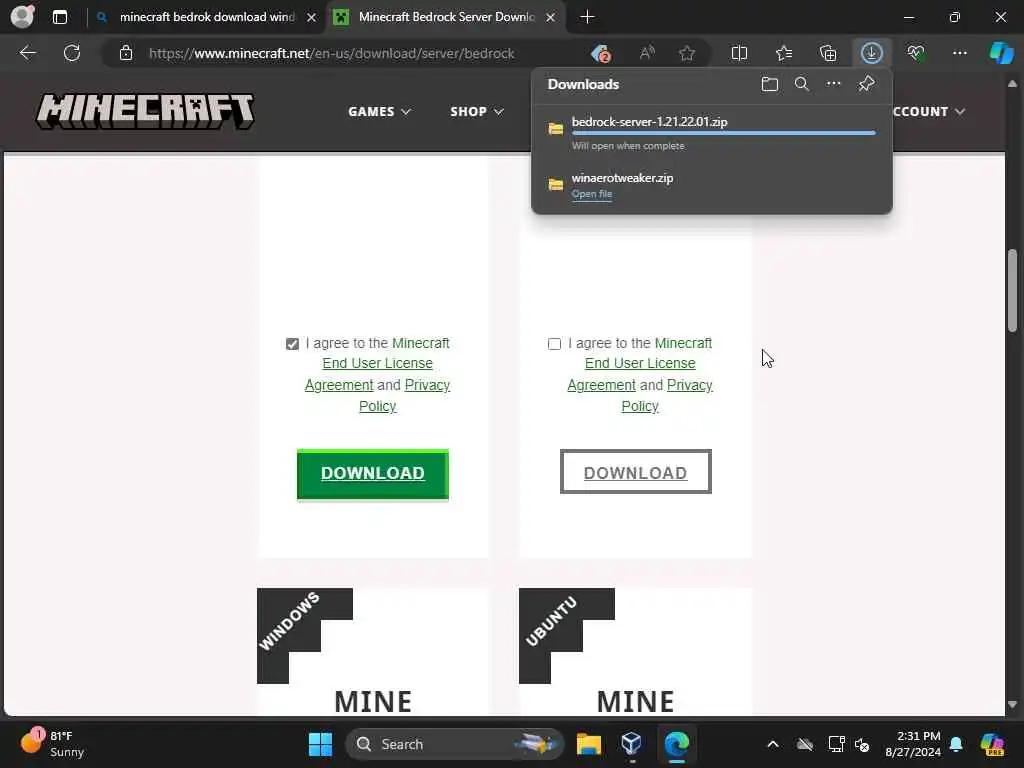Open the Windows Start menu
Screen dimensions: 1024x768
[320, 744]
